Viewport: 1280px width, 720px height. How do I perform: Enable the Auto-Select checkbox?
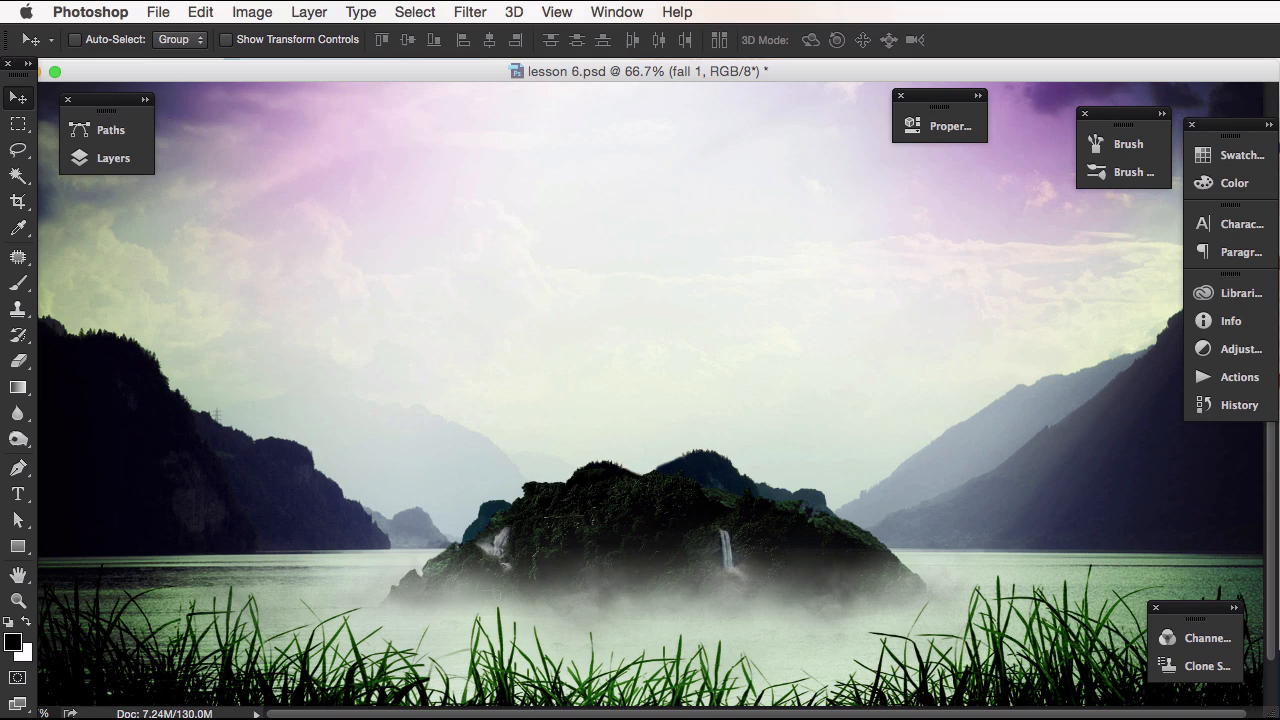pyautogui.click(x=74, y=40)
